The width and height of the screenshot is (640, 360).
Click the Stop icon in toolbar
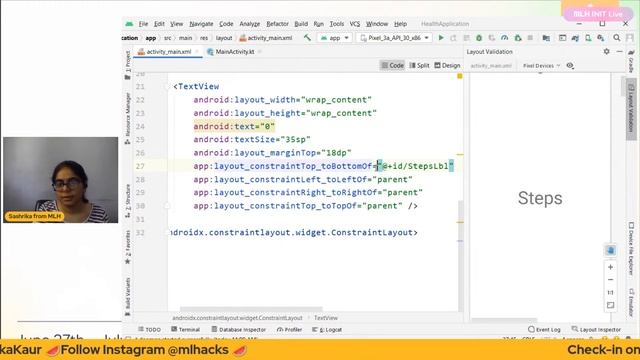530,38
